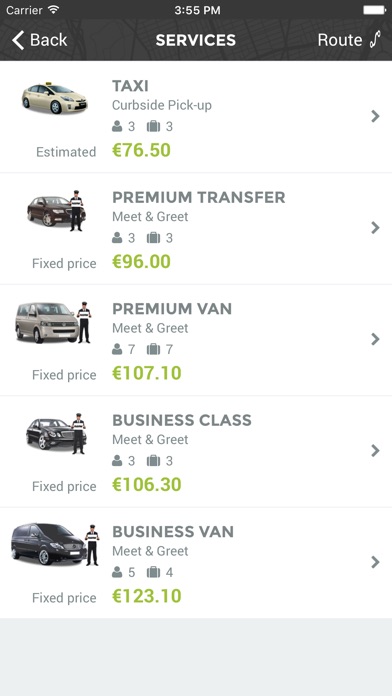
Task: Tap the black Business Van image
Action: [55, 545]
